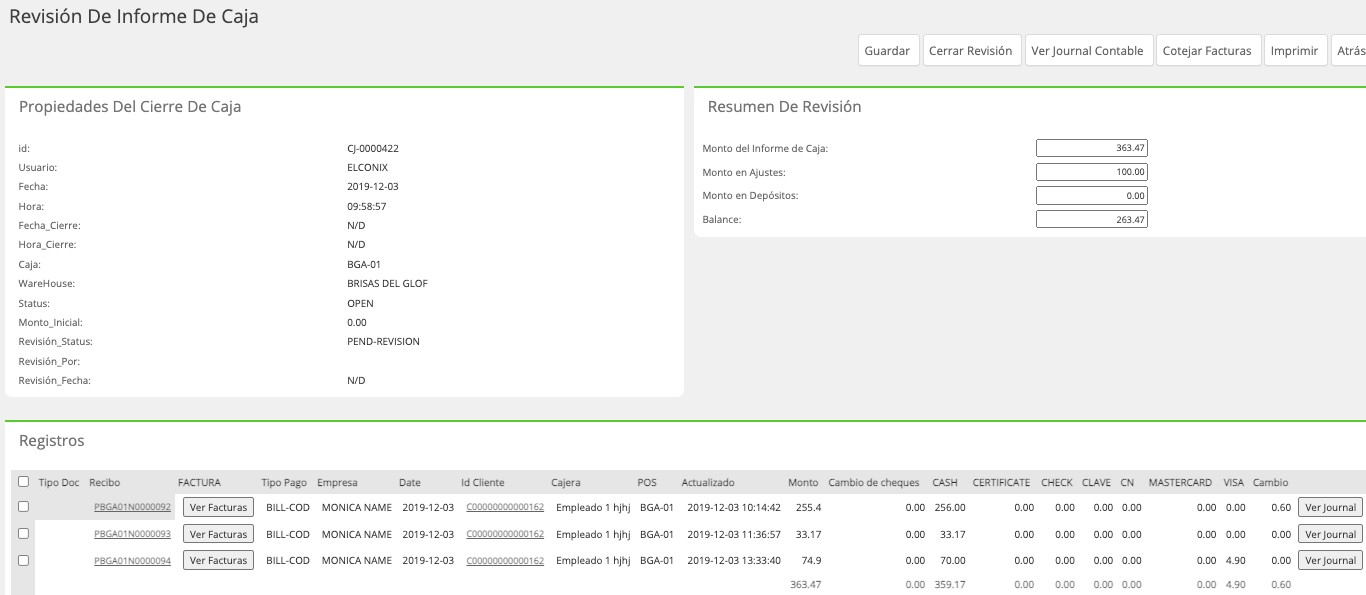Click the Registros section heading

pos(52,441)
